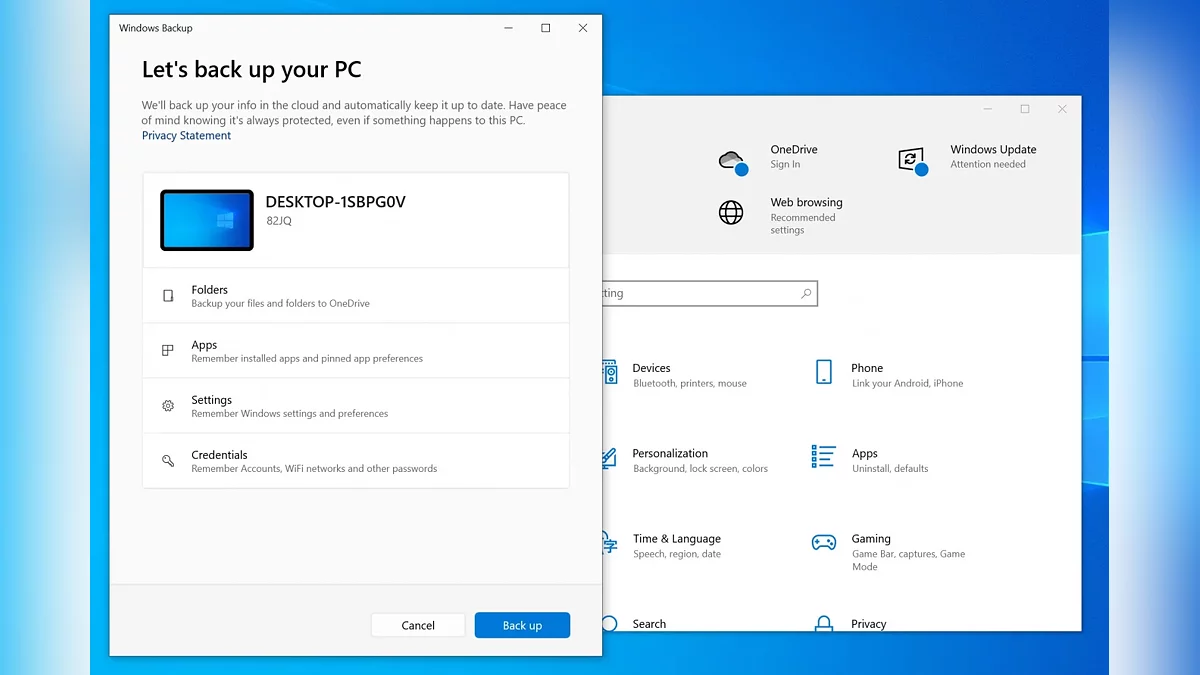Image resolution: width=1200 pixels, height=675 pixels.
Task: Click the Windows Update sync icon
Action: tap(911, 159)
